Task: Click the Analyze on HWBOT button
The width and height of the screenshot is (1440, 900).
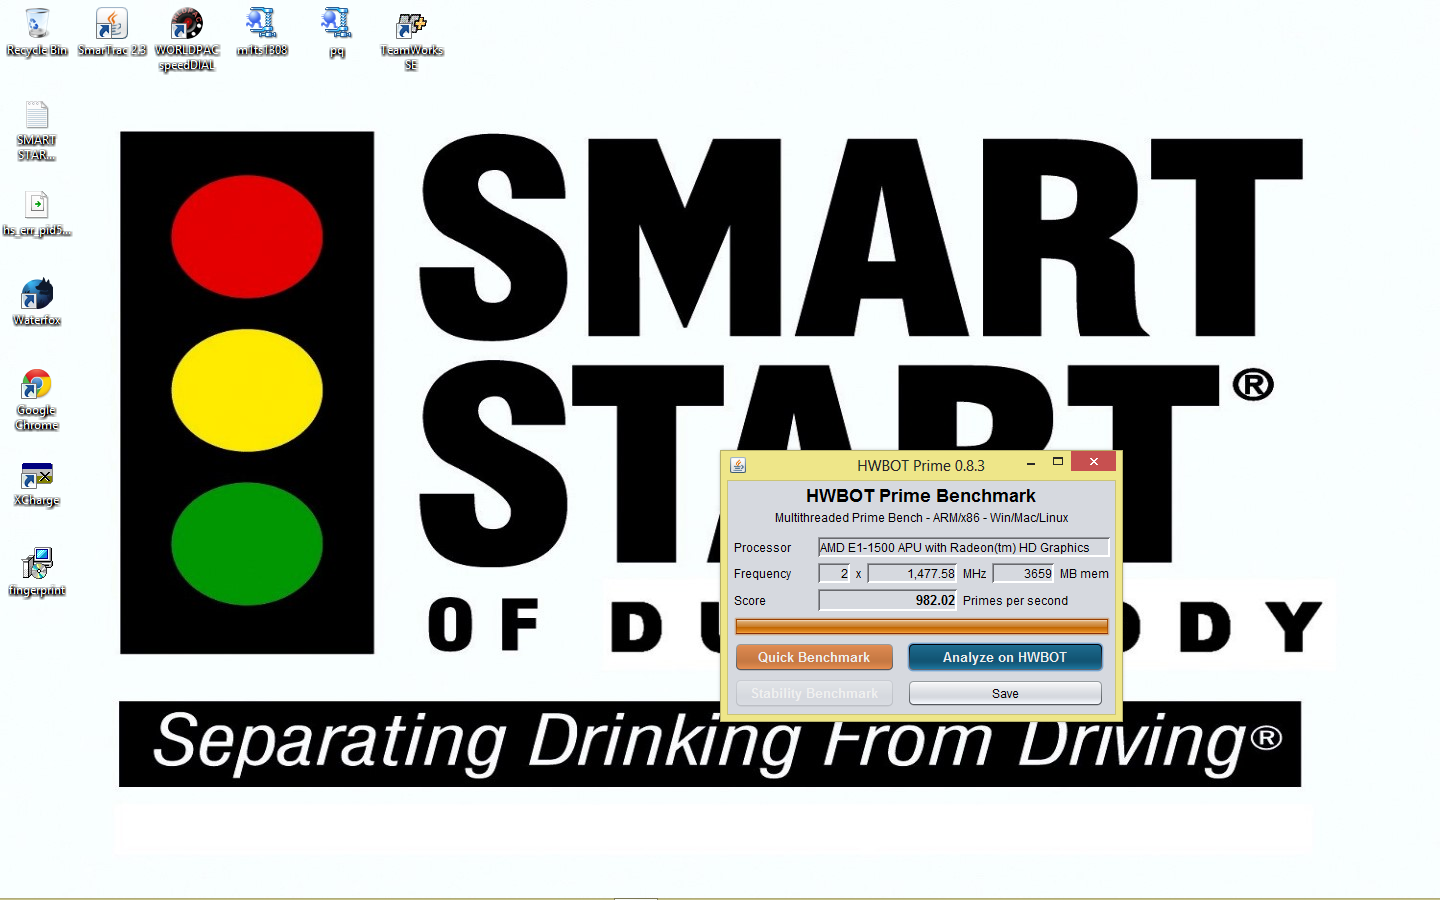Action: click(1005, 657)
